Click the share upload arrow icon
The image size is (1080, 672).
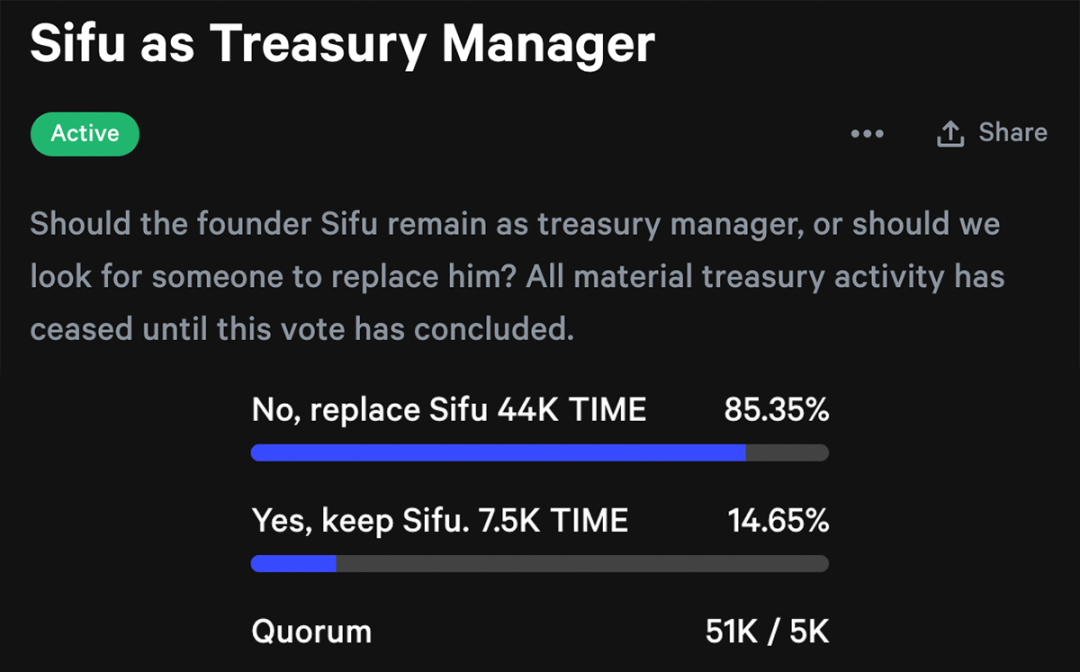(x=950, y=134)
